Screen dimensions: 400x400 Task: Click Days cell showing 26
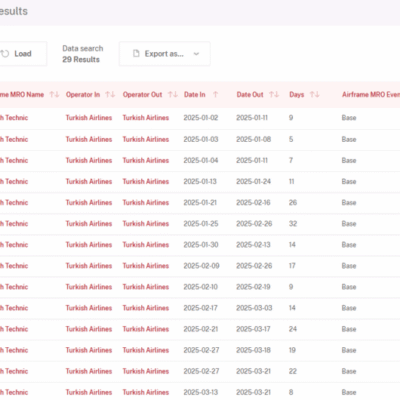[293, 202]
